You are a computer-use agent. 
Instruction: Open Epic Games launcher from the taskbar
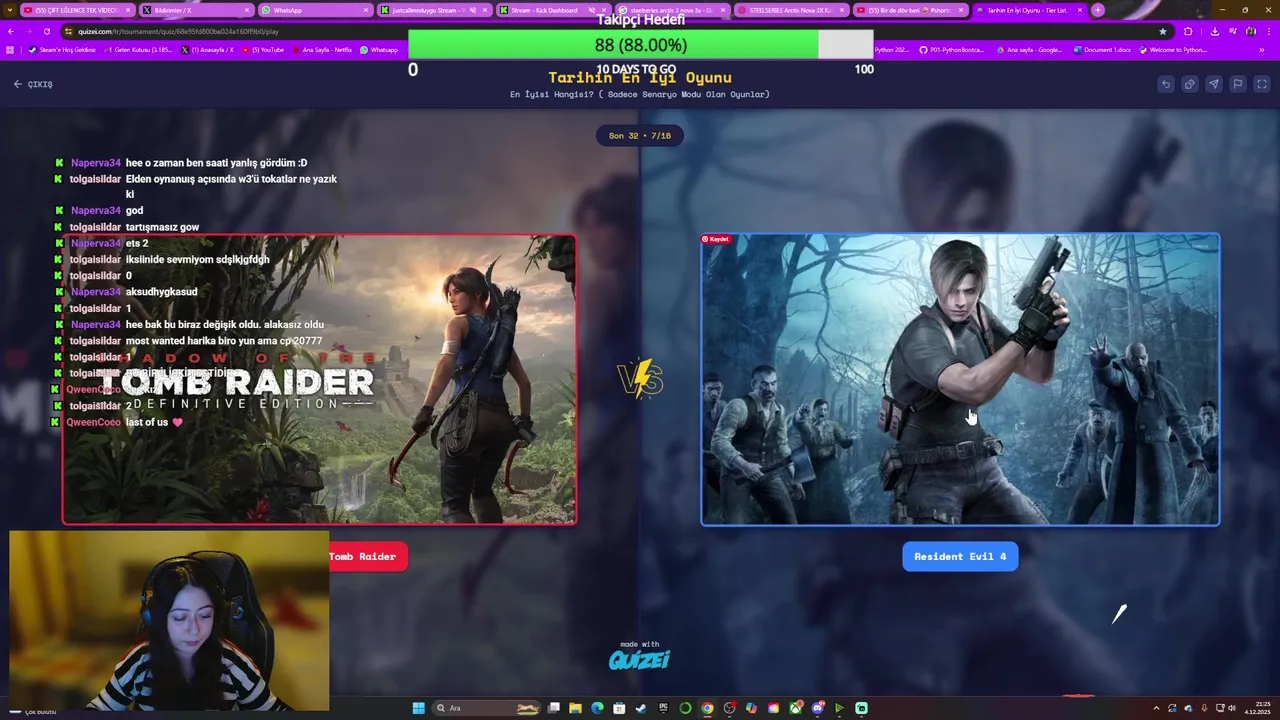pos(663,708)
